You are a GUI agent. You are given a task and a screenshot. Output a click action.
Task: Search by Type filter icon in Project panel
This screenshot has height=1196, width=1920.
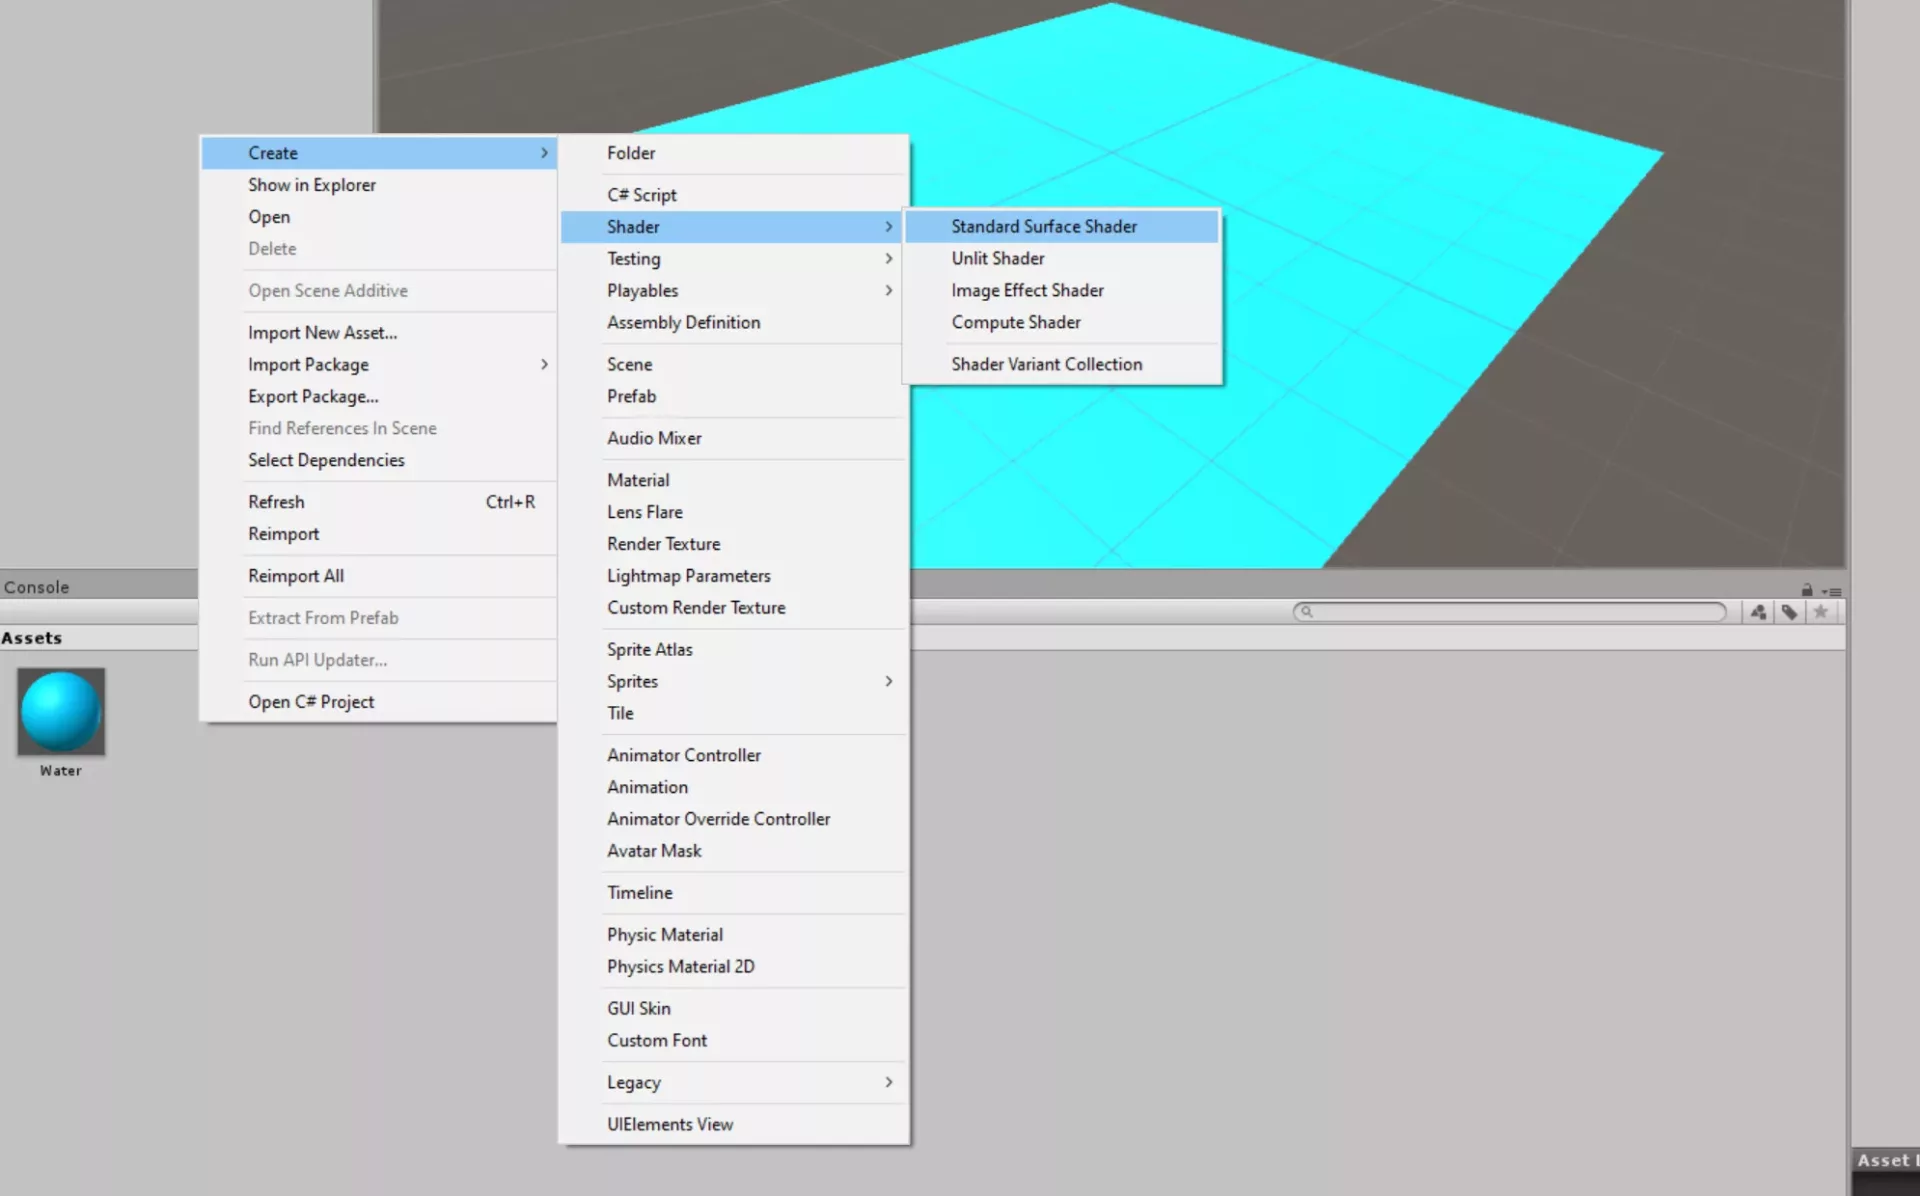click(1758, 612)
